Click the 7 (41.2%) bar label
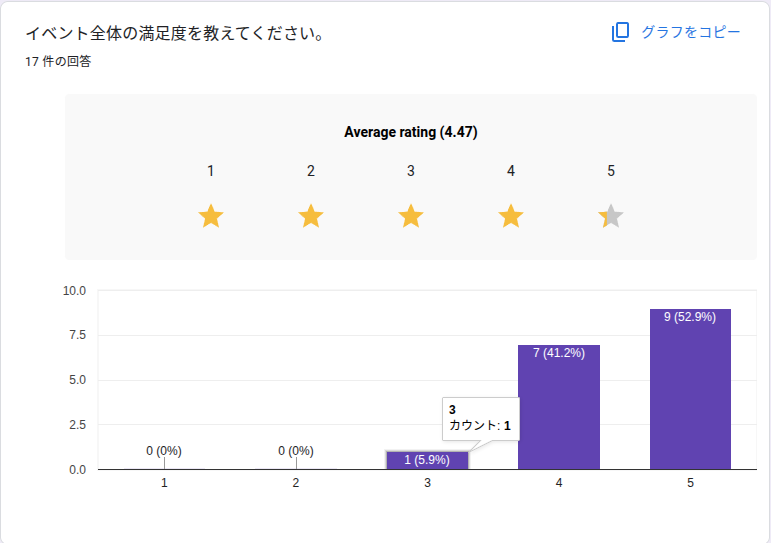The width and height of the screenshot is (771, 543). (x=558, y=353)
